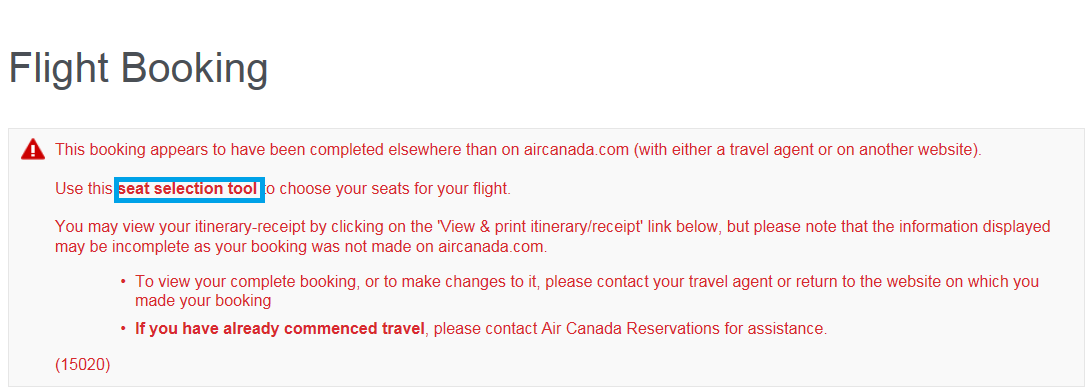The width and height of the screenshot is (1086, 389).
Task: Click the second red bullet point marker
Action: 123,329
